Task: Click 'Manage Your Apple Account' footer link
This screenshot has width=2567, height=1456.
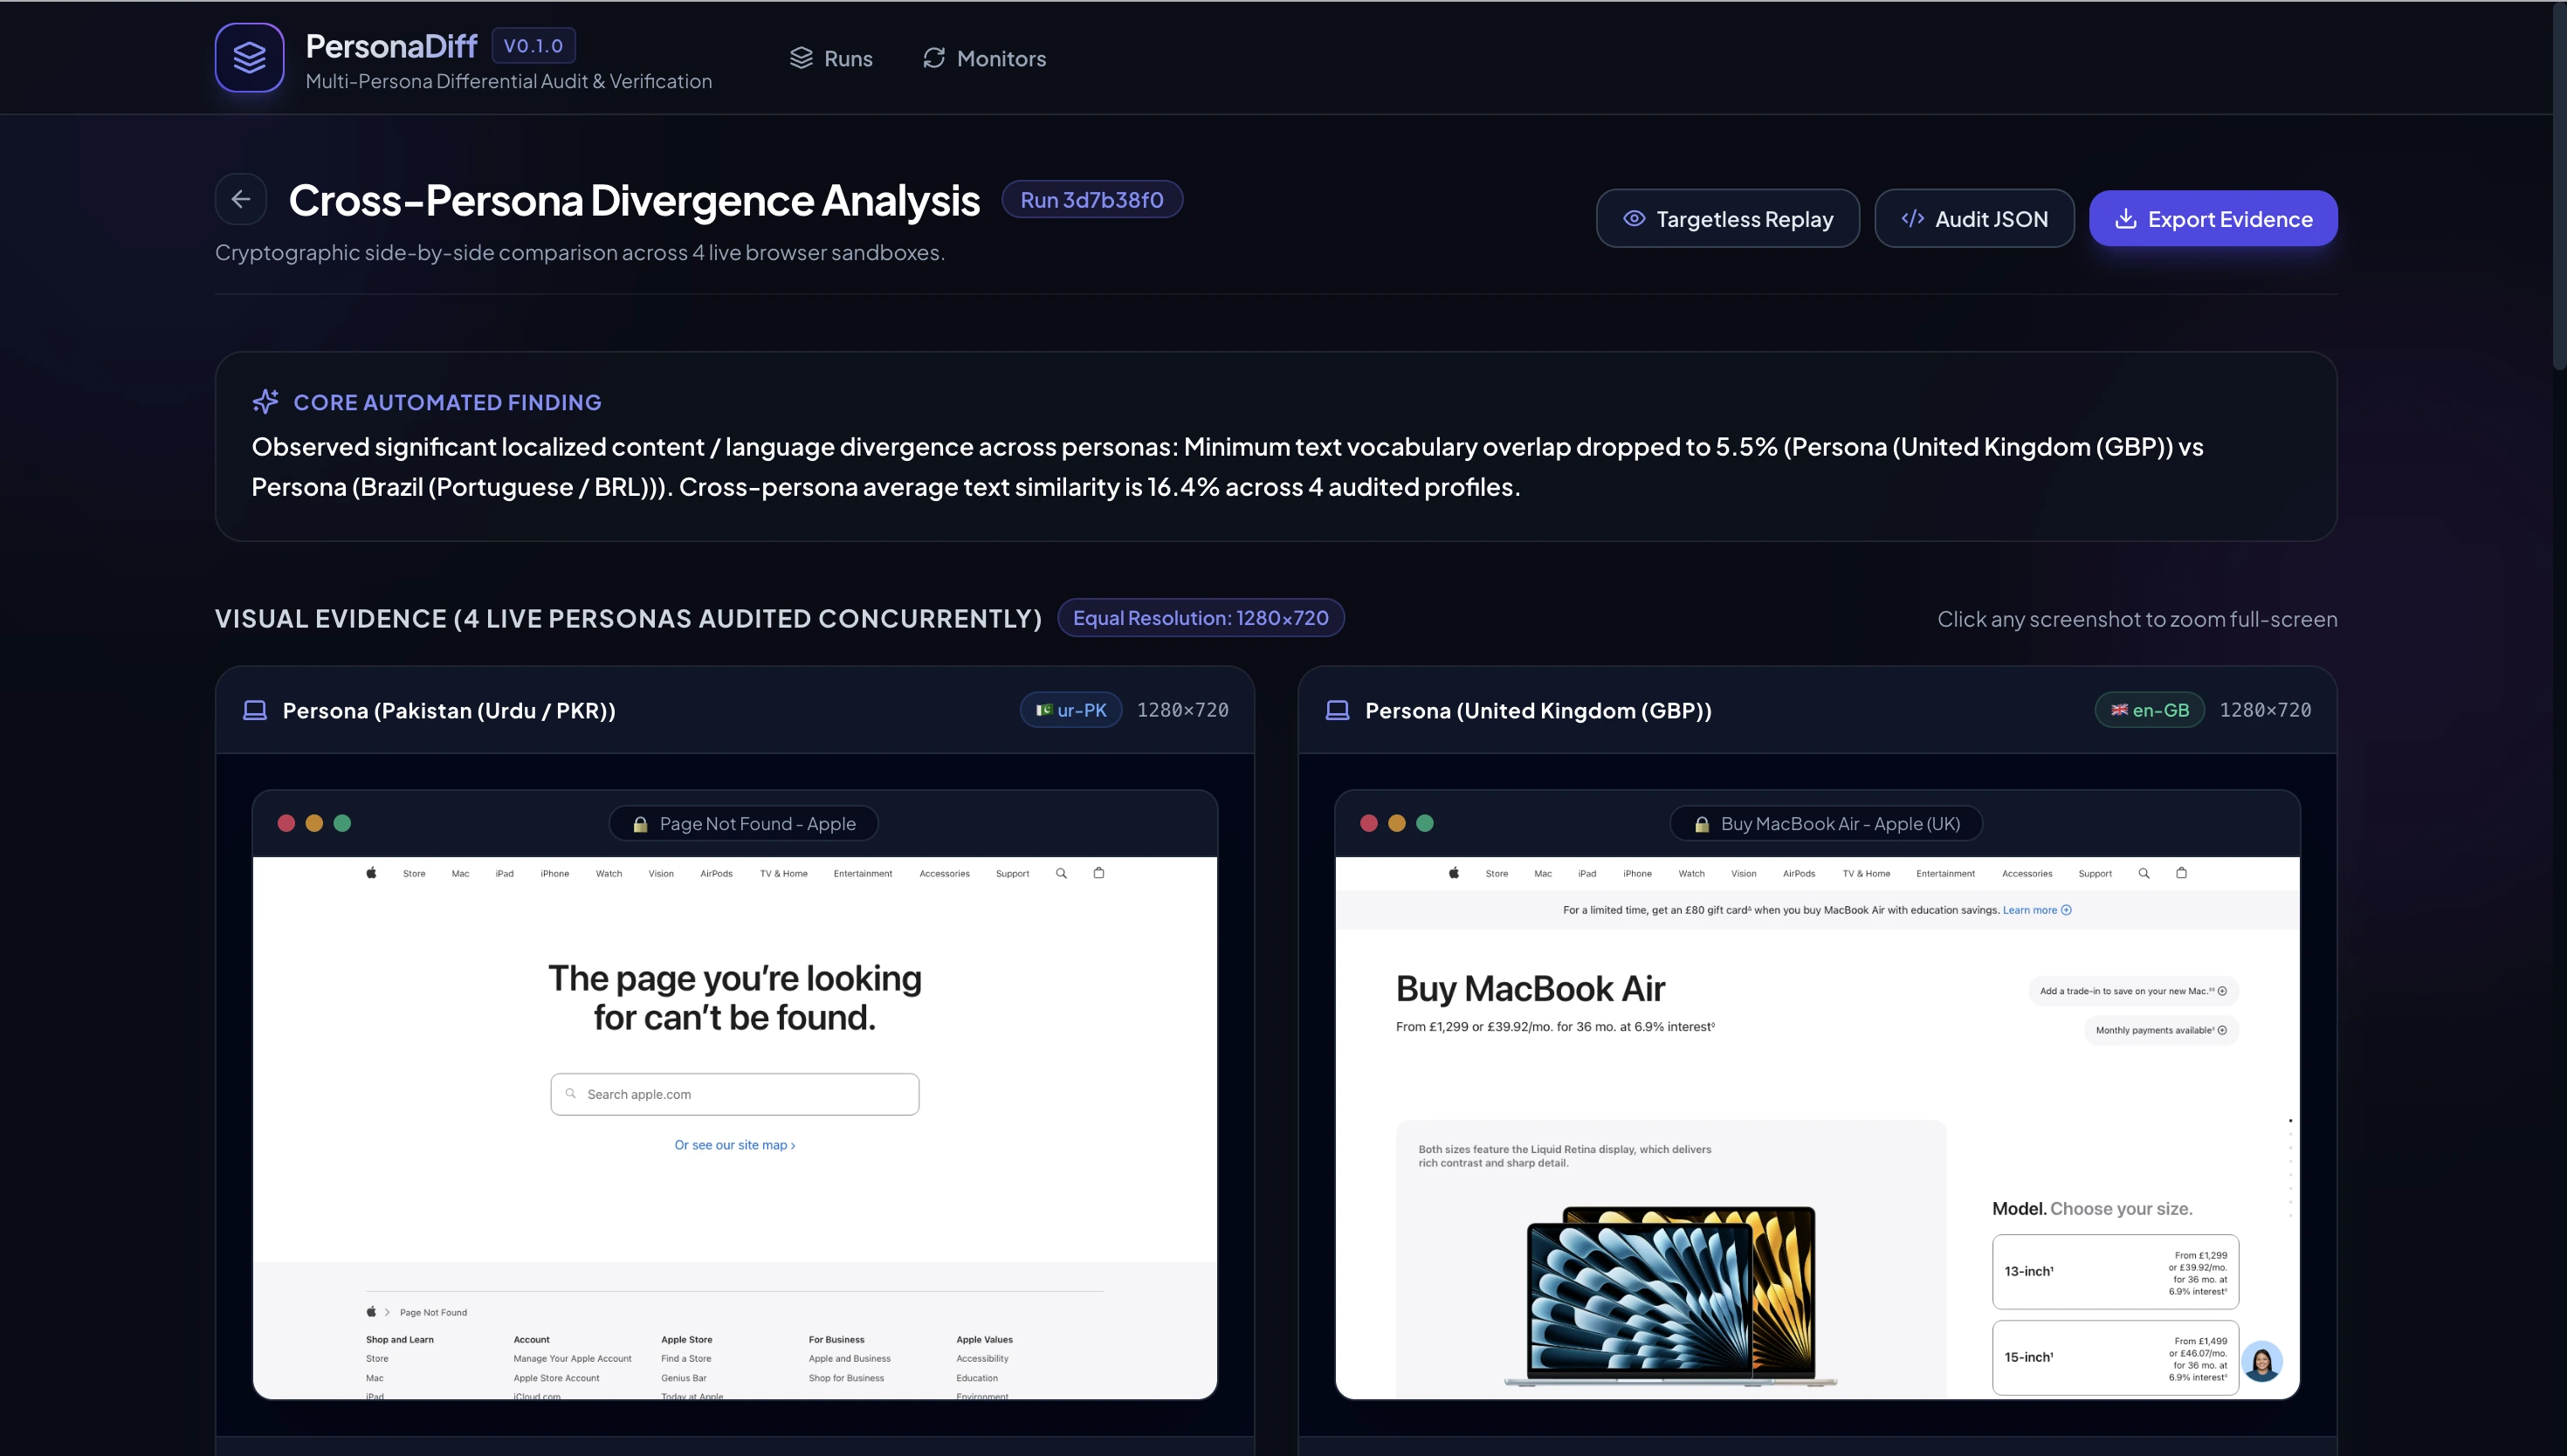Action: click(x=572, y=1359)
